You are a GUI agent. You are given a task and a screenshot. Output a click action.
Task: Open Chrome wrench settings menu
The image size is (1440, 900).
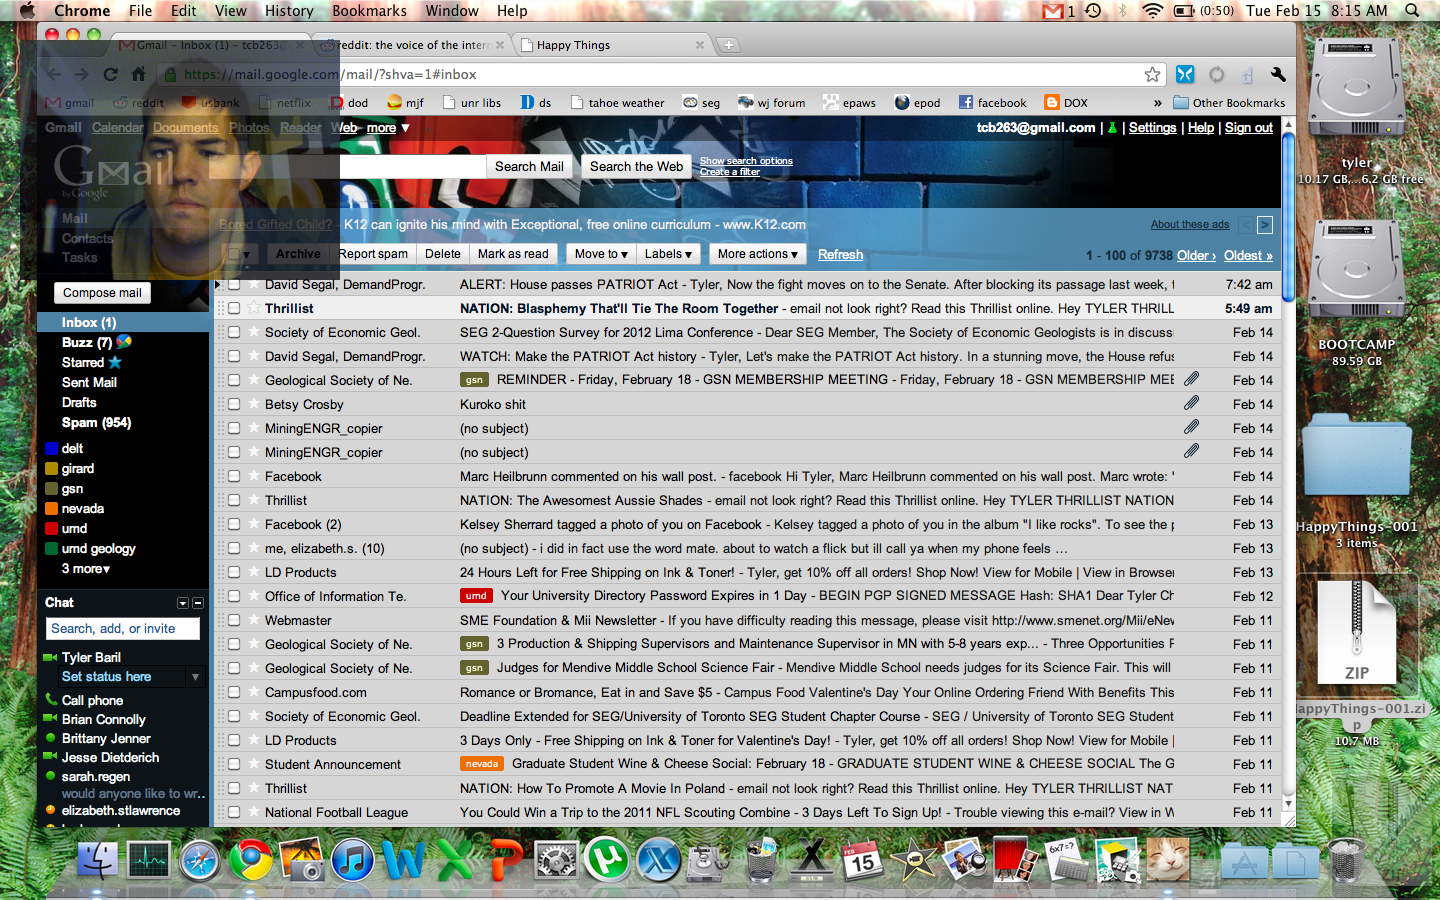[1277, 75]
